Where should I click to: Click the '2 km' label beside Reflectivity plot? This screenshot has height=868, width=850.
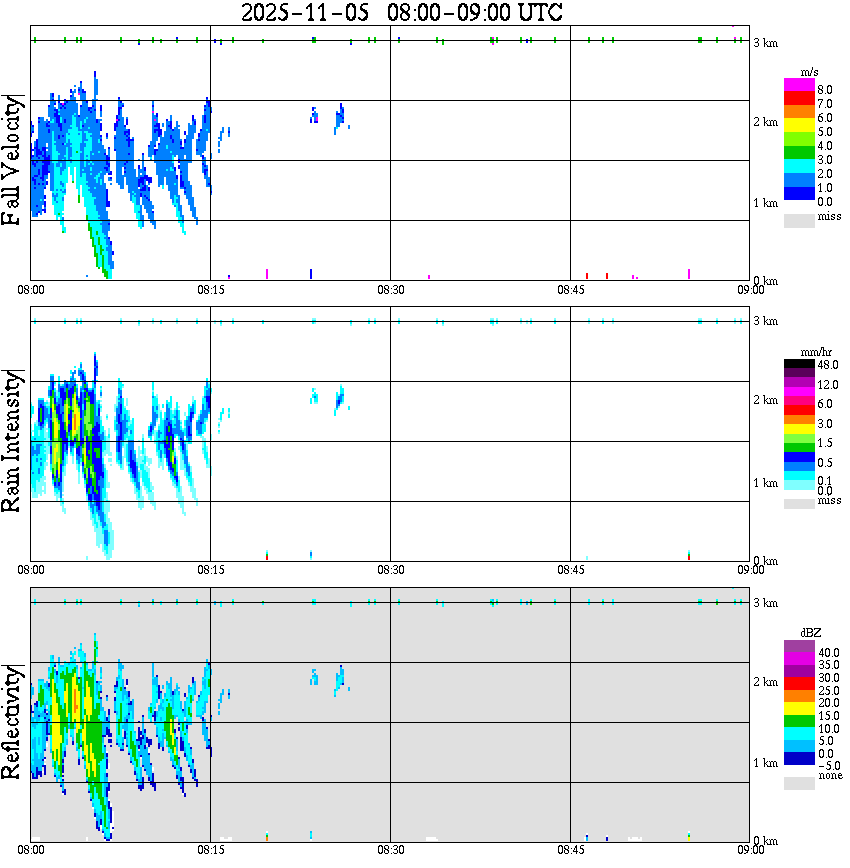click(765, 681)
